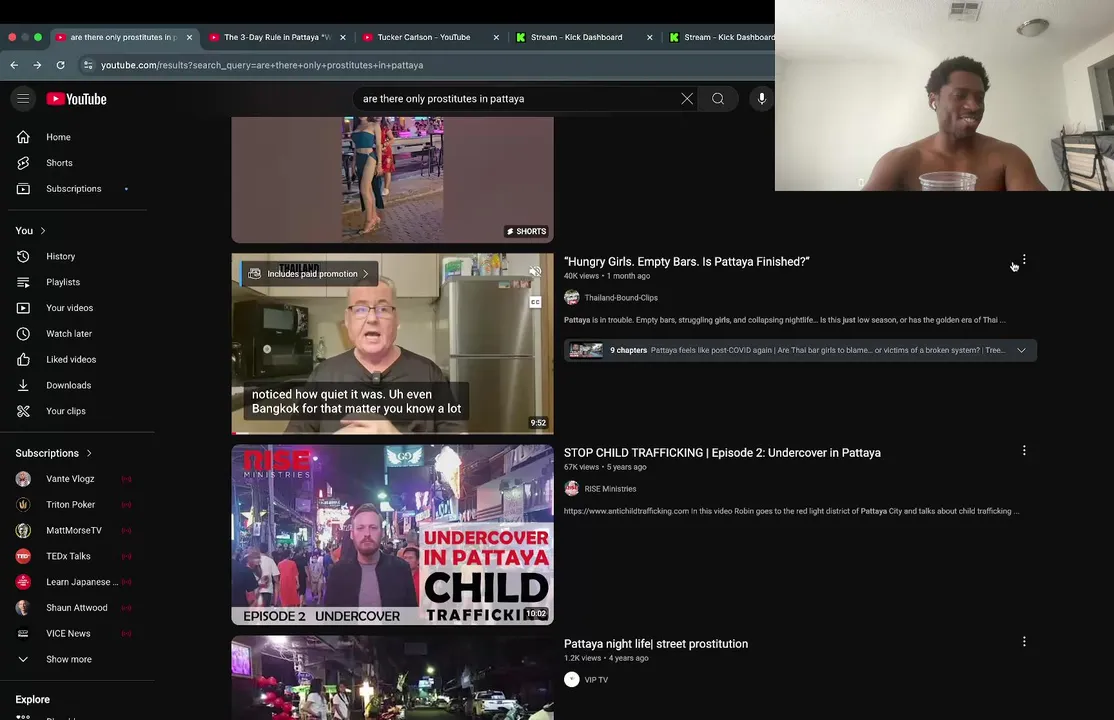This screenshot has height=720, width=1114.
Task: Clear the search query with the X icon
Action: click(686, 99)
